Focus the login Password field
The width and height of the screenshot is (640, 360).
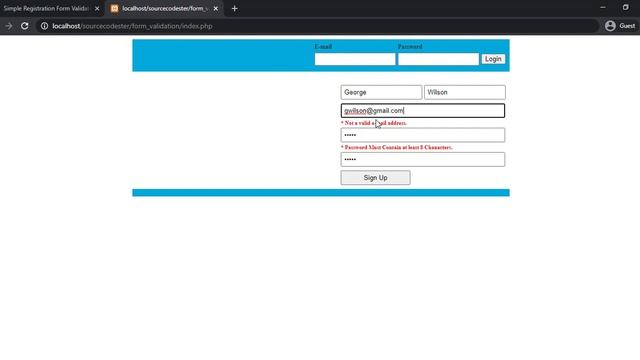[438, 59]
